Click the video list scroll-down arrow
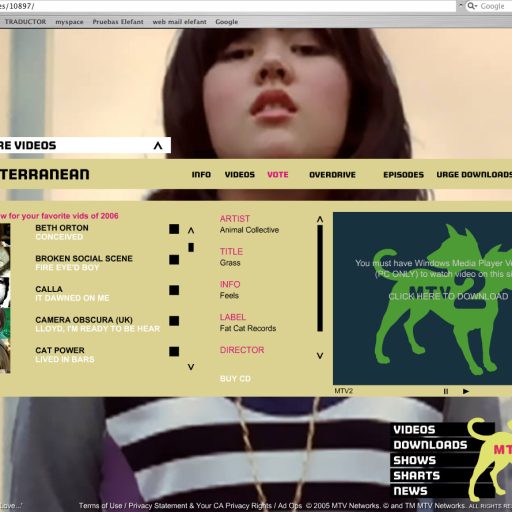 click(x=191, y=367)
